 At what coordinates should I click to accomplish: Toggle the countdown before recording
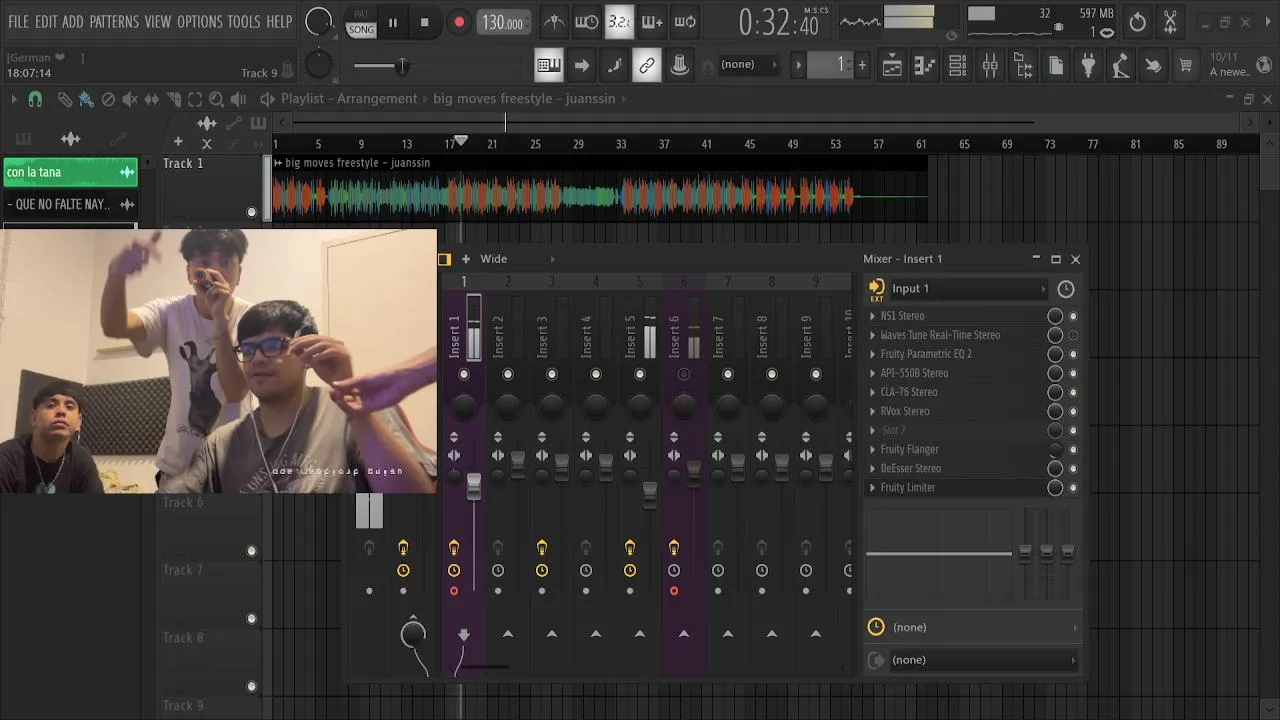pos(619,22)
